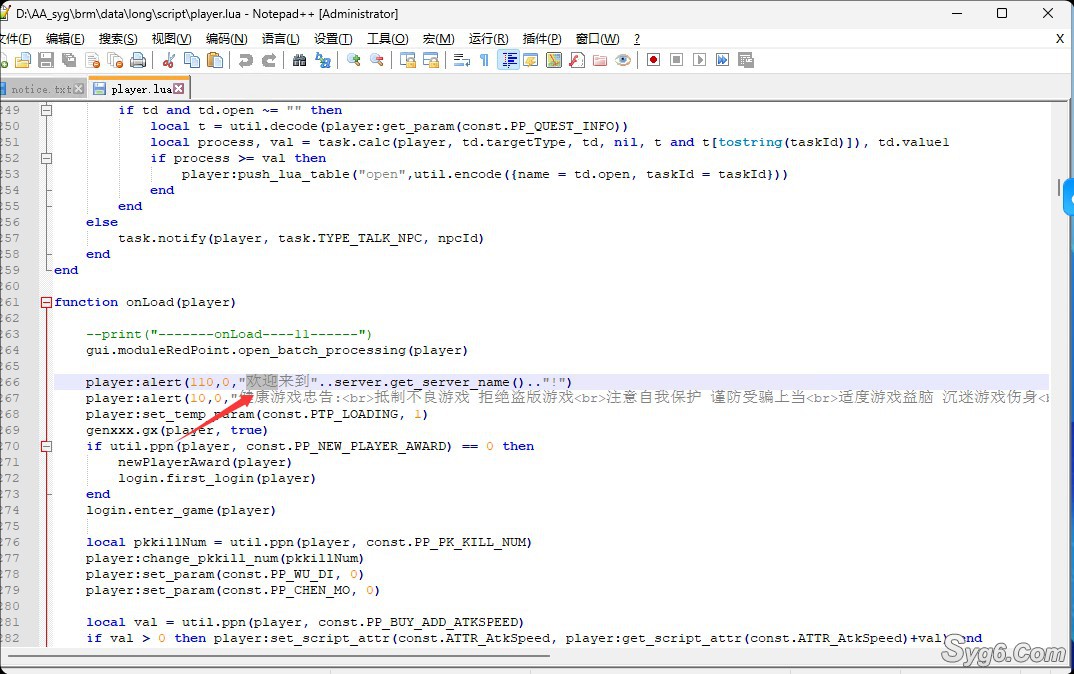Click 'gui.moduleRedPoint.open_batch_processing(player)' line
The height and width of the screenshot is (674, 1074).
click(x=277, y=350)
